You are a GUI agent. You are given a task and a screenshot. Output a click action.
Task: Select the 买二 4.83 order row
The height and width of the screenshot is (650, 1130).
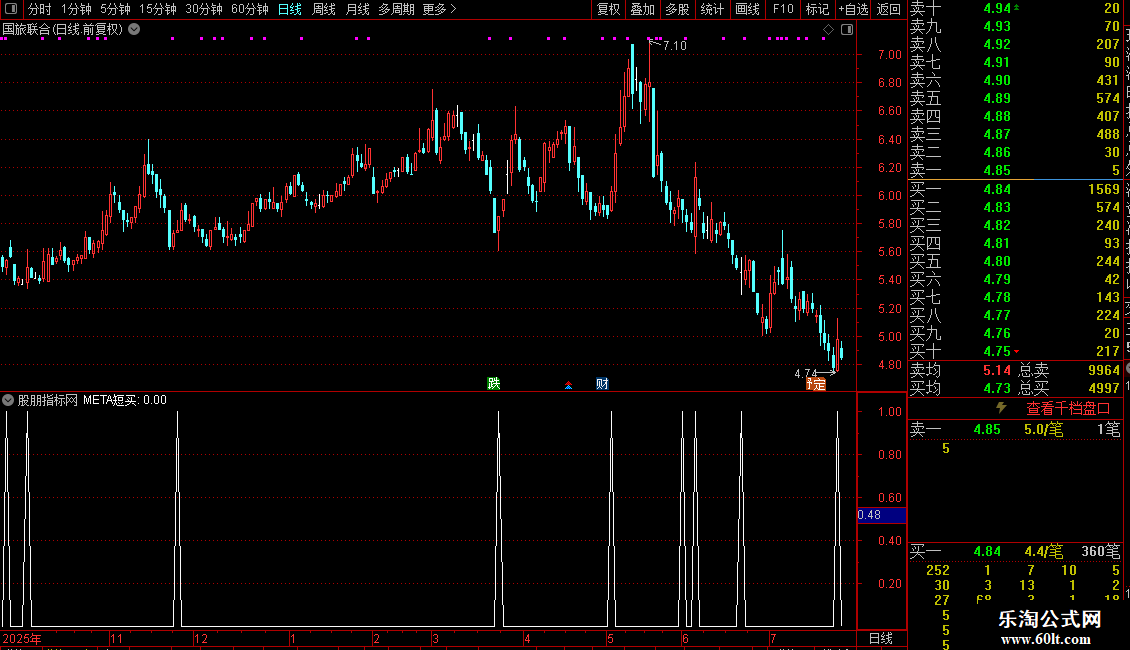coord(1015,207)
